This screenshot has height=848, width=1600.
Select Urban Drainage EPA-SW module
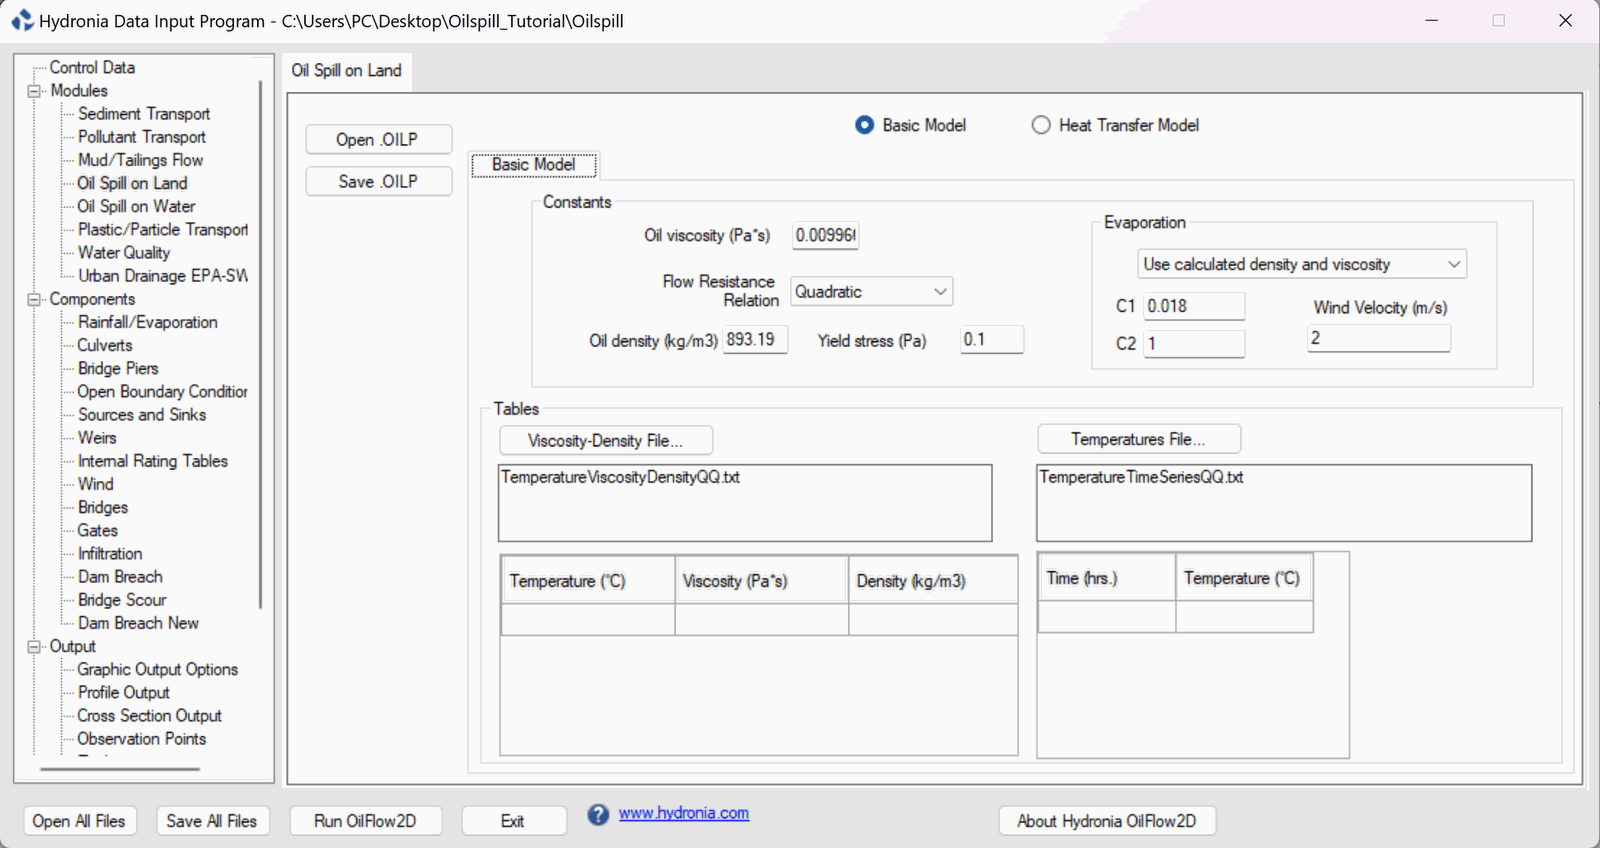[x=163, y=276]
